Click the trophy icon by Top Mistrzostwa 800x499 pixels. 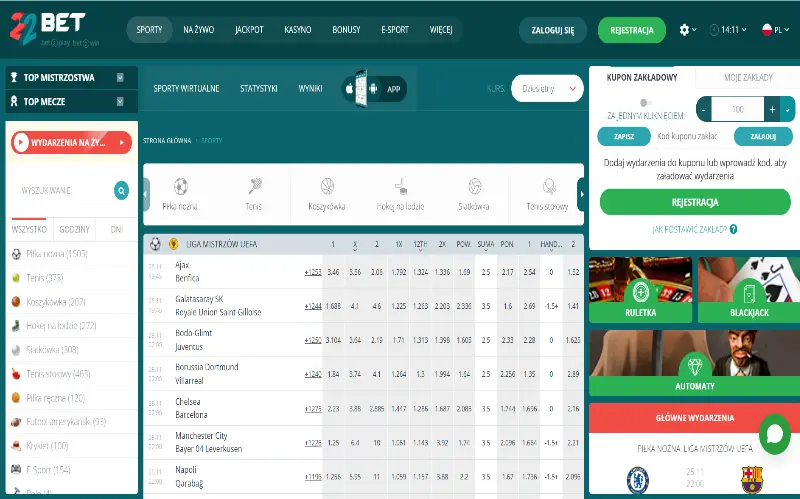[x=14, y=78]
